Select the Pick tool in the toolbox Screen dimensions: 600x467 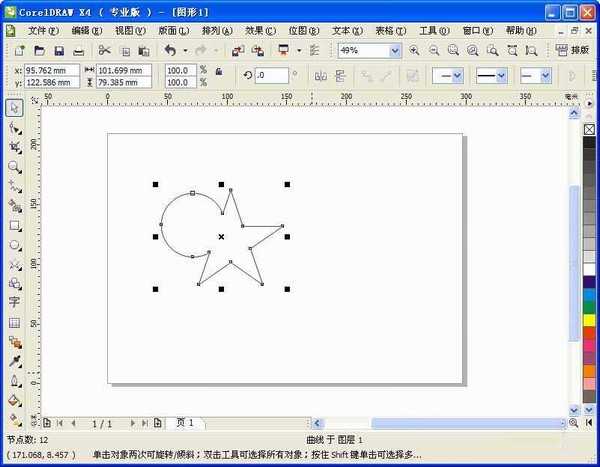(x=14, y=108)
